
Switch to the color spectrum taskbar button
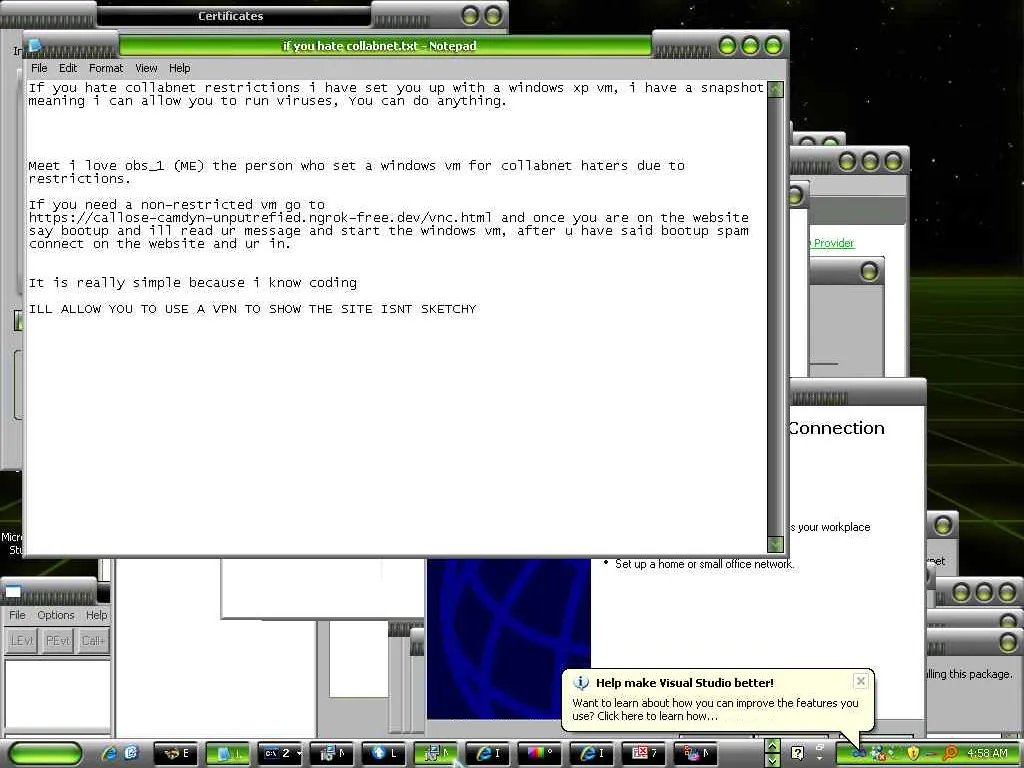pyautogui.click(x=540, y=753)
